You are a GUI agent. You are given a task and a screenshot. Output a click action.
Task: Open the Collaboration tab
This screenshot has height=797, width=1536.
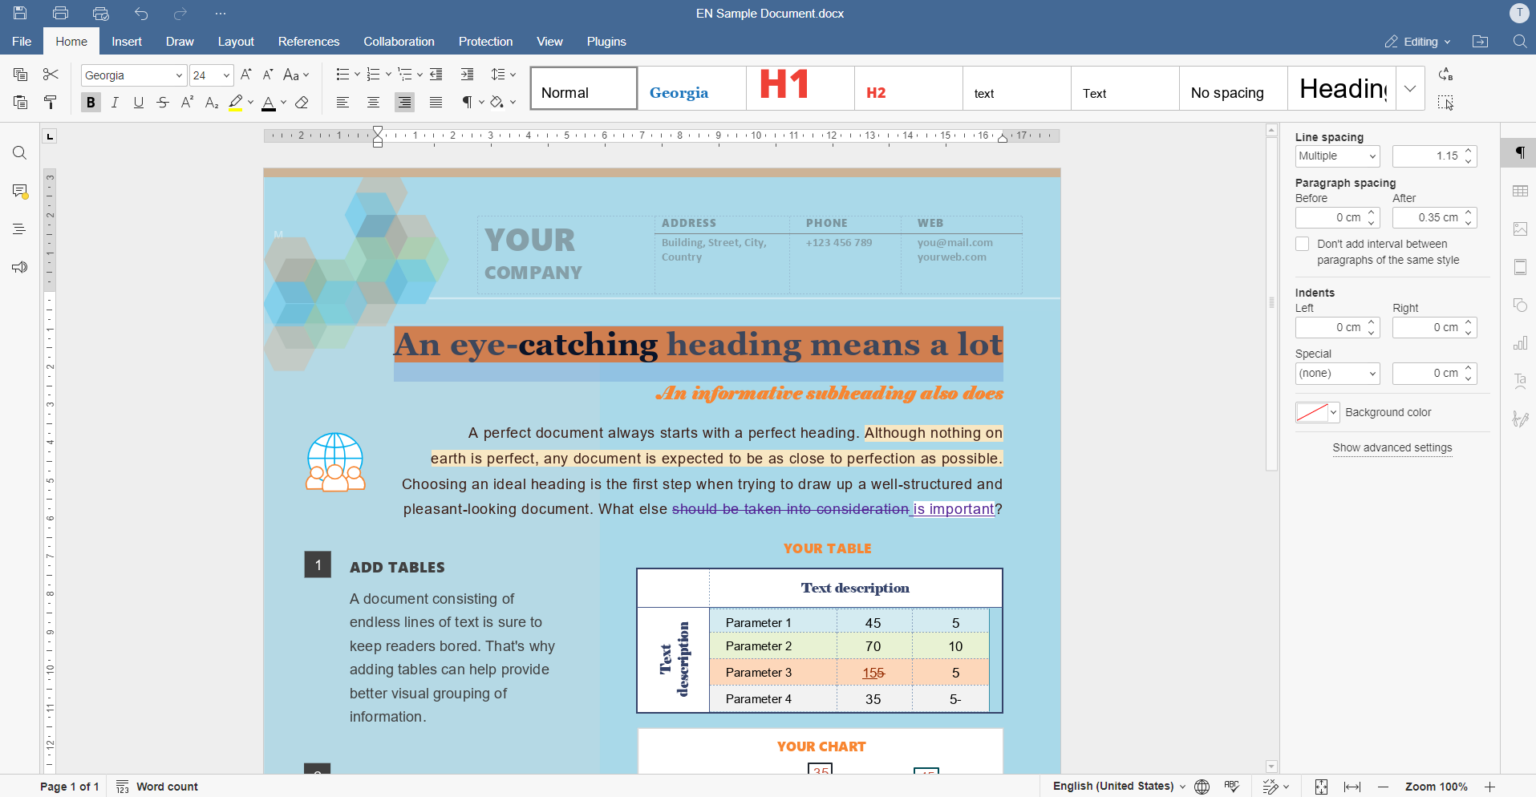[399, 41]
